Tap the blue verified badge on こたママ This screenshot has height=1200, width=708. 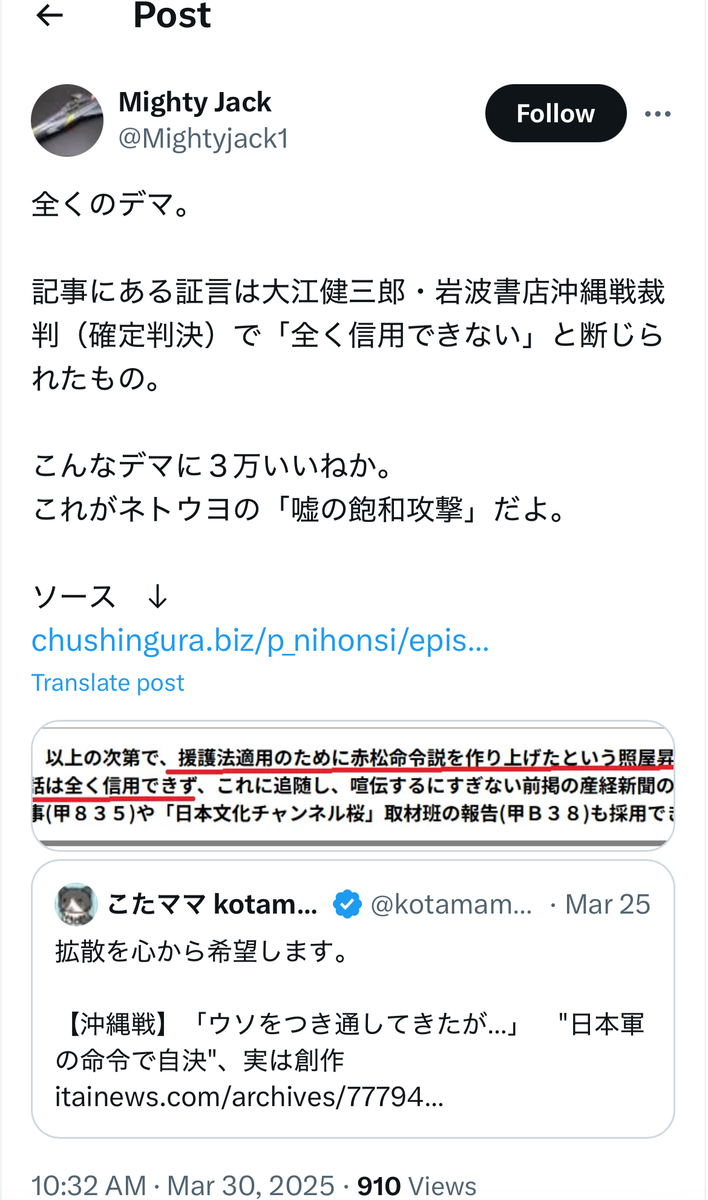(x=347, y=904)
